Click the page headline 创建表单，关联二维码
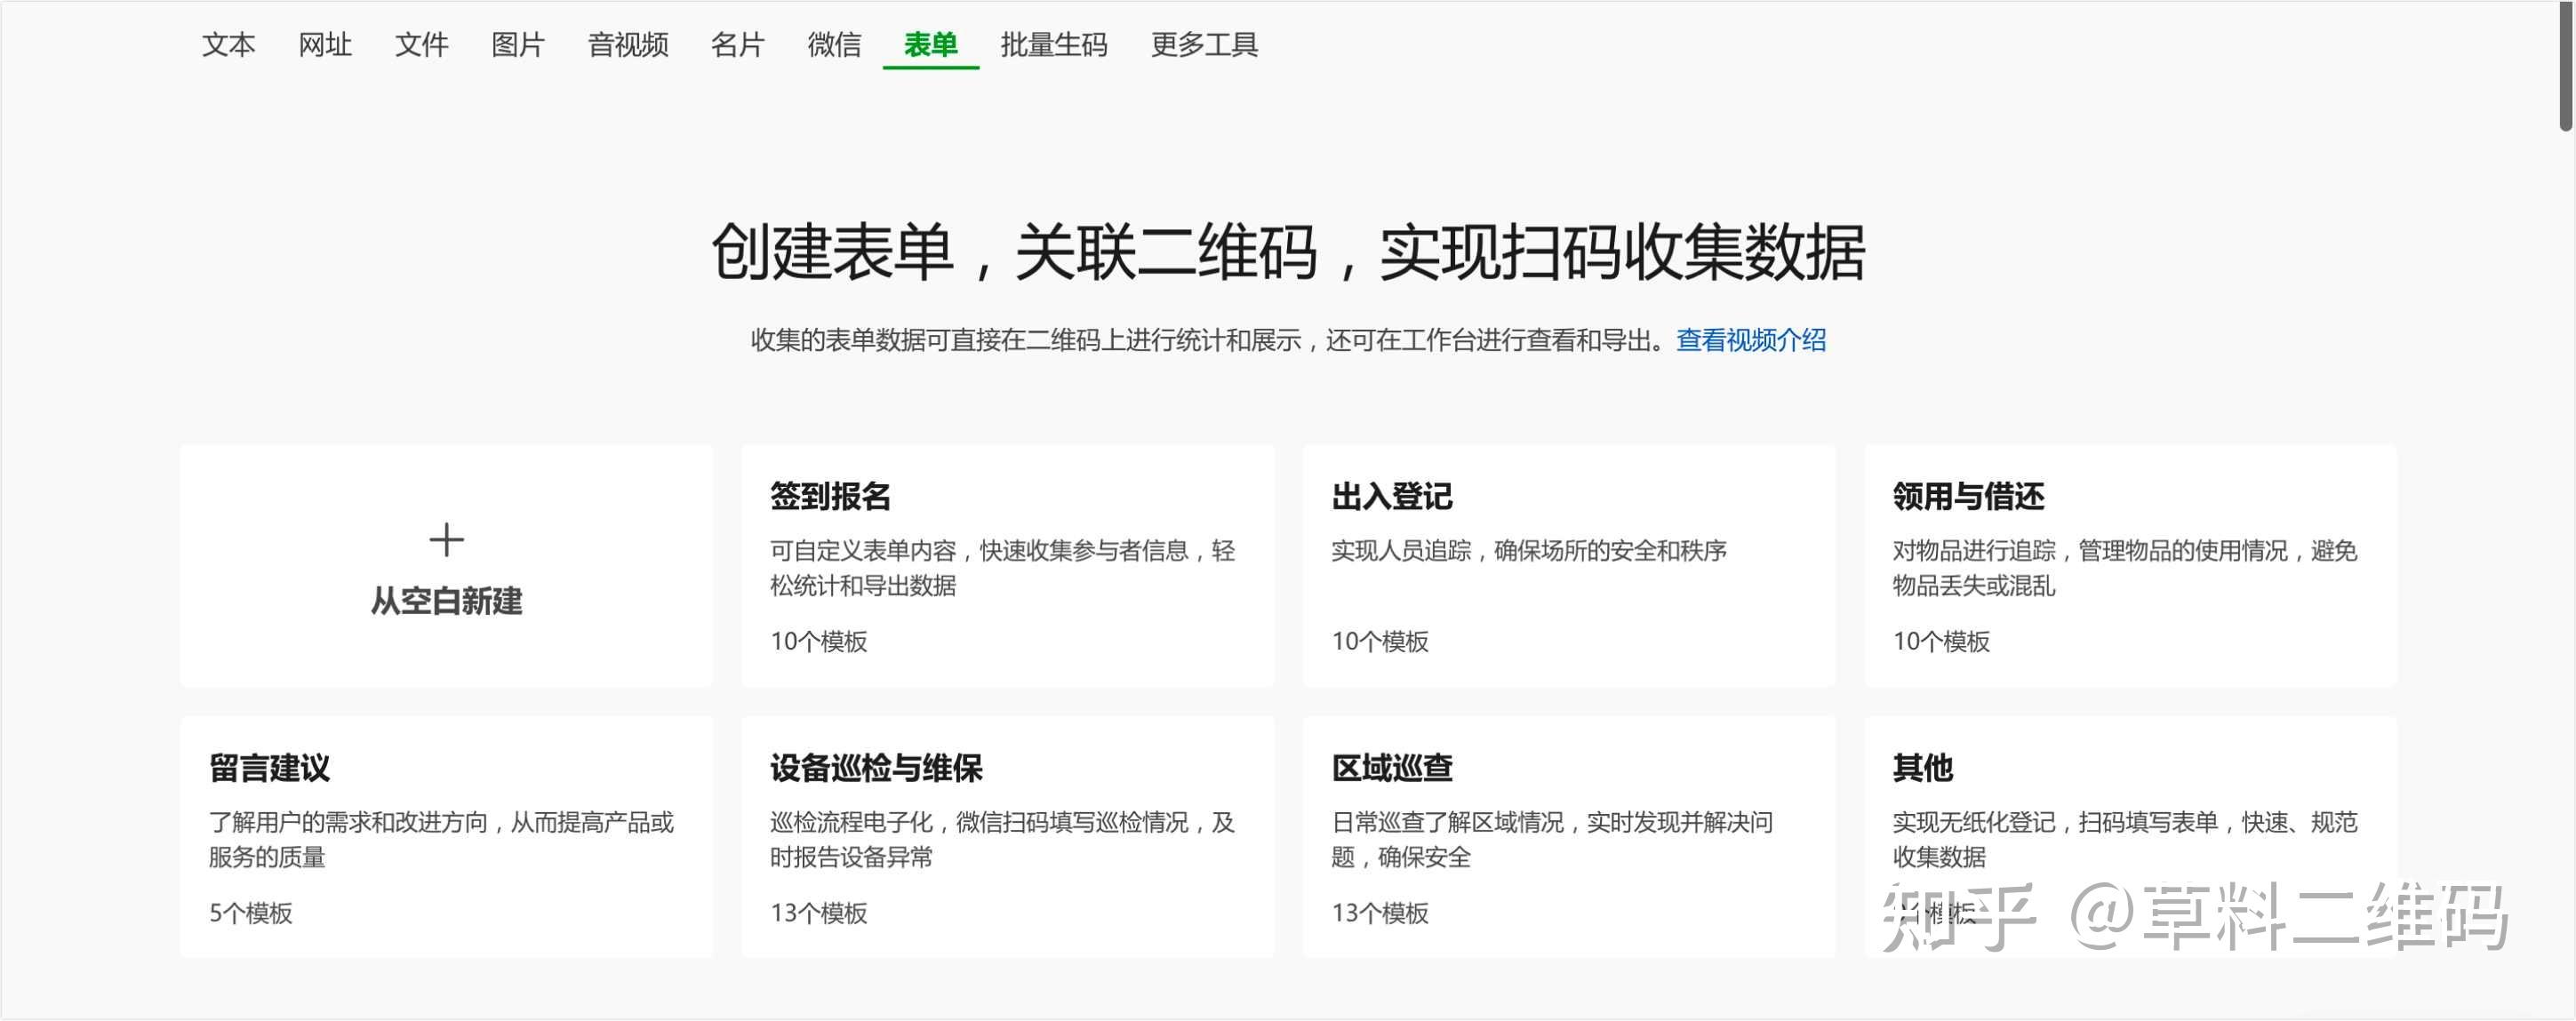 1288,252
